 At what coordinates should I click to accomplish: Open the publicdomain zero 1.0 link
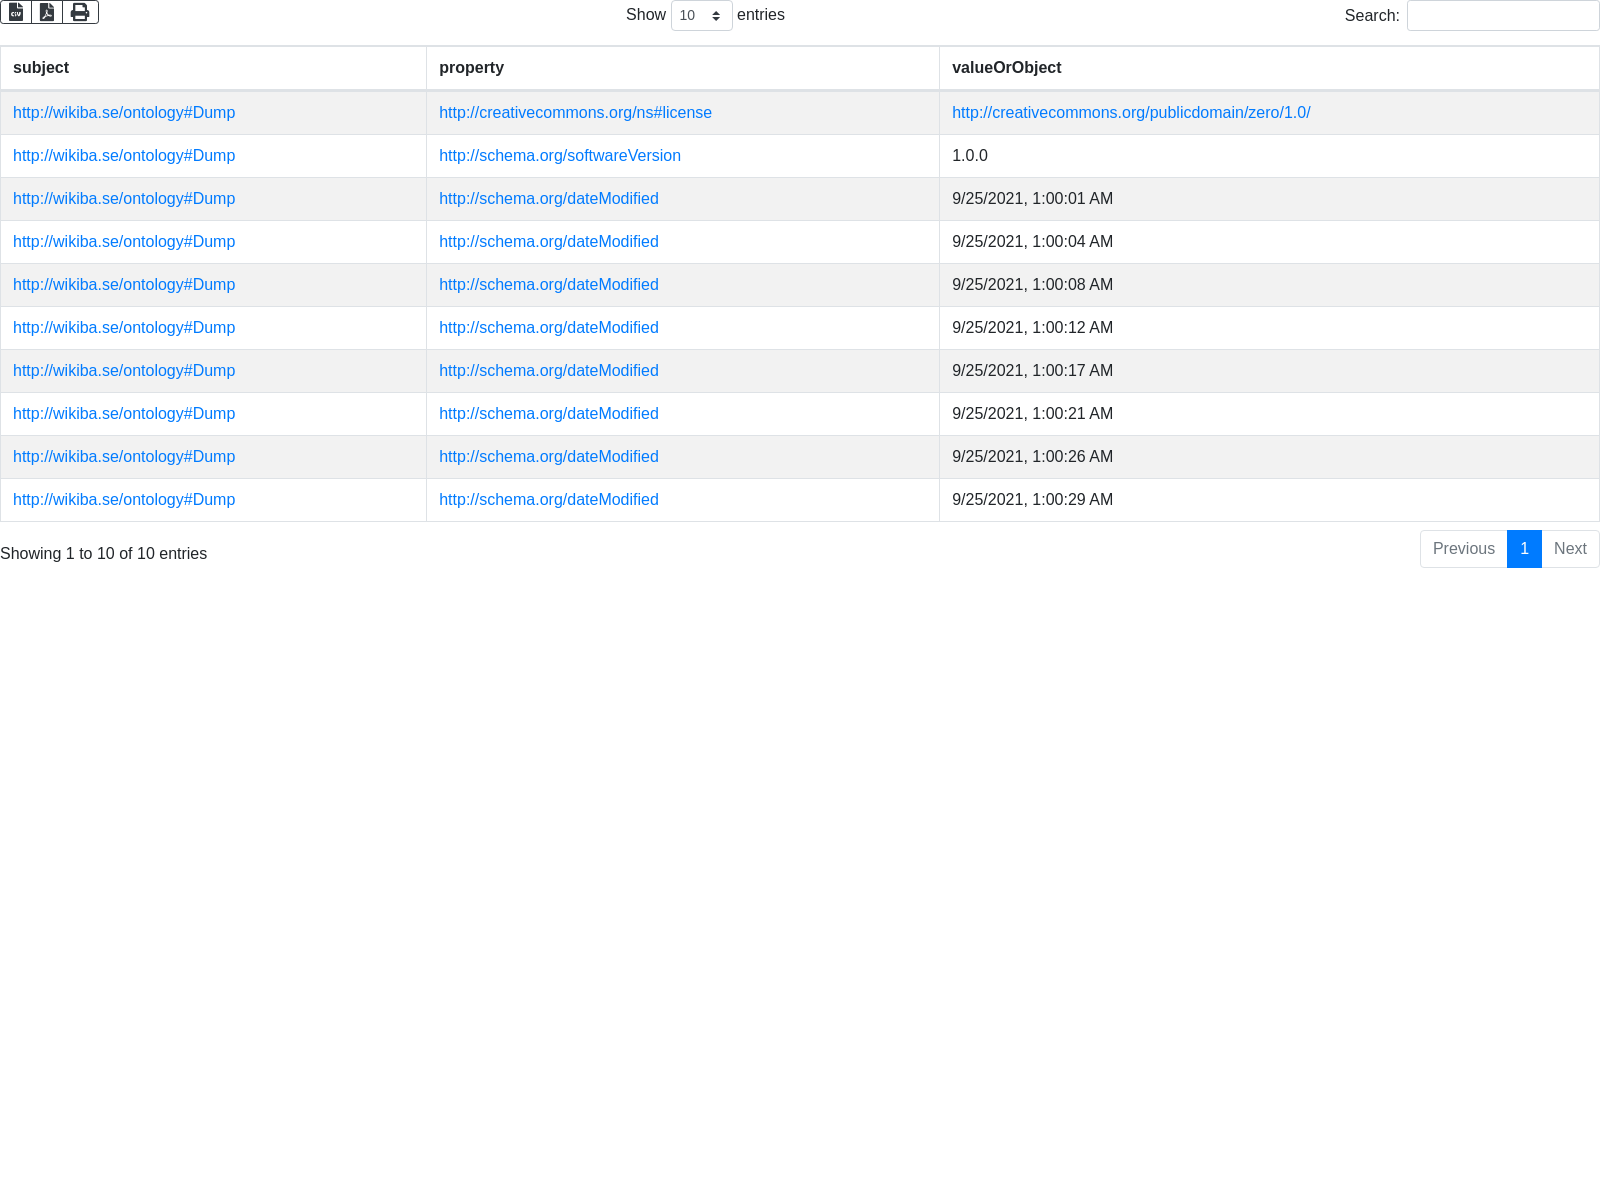[x=1130, y=113]
